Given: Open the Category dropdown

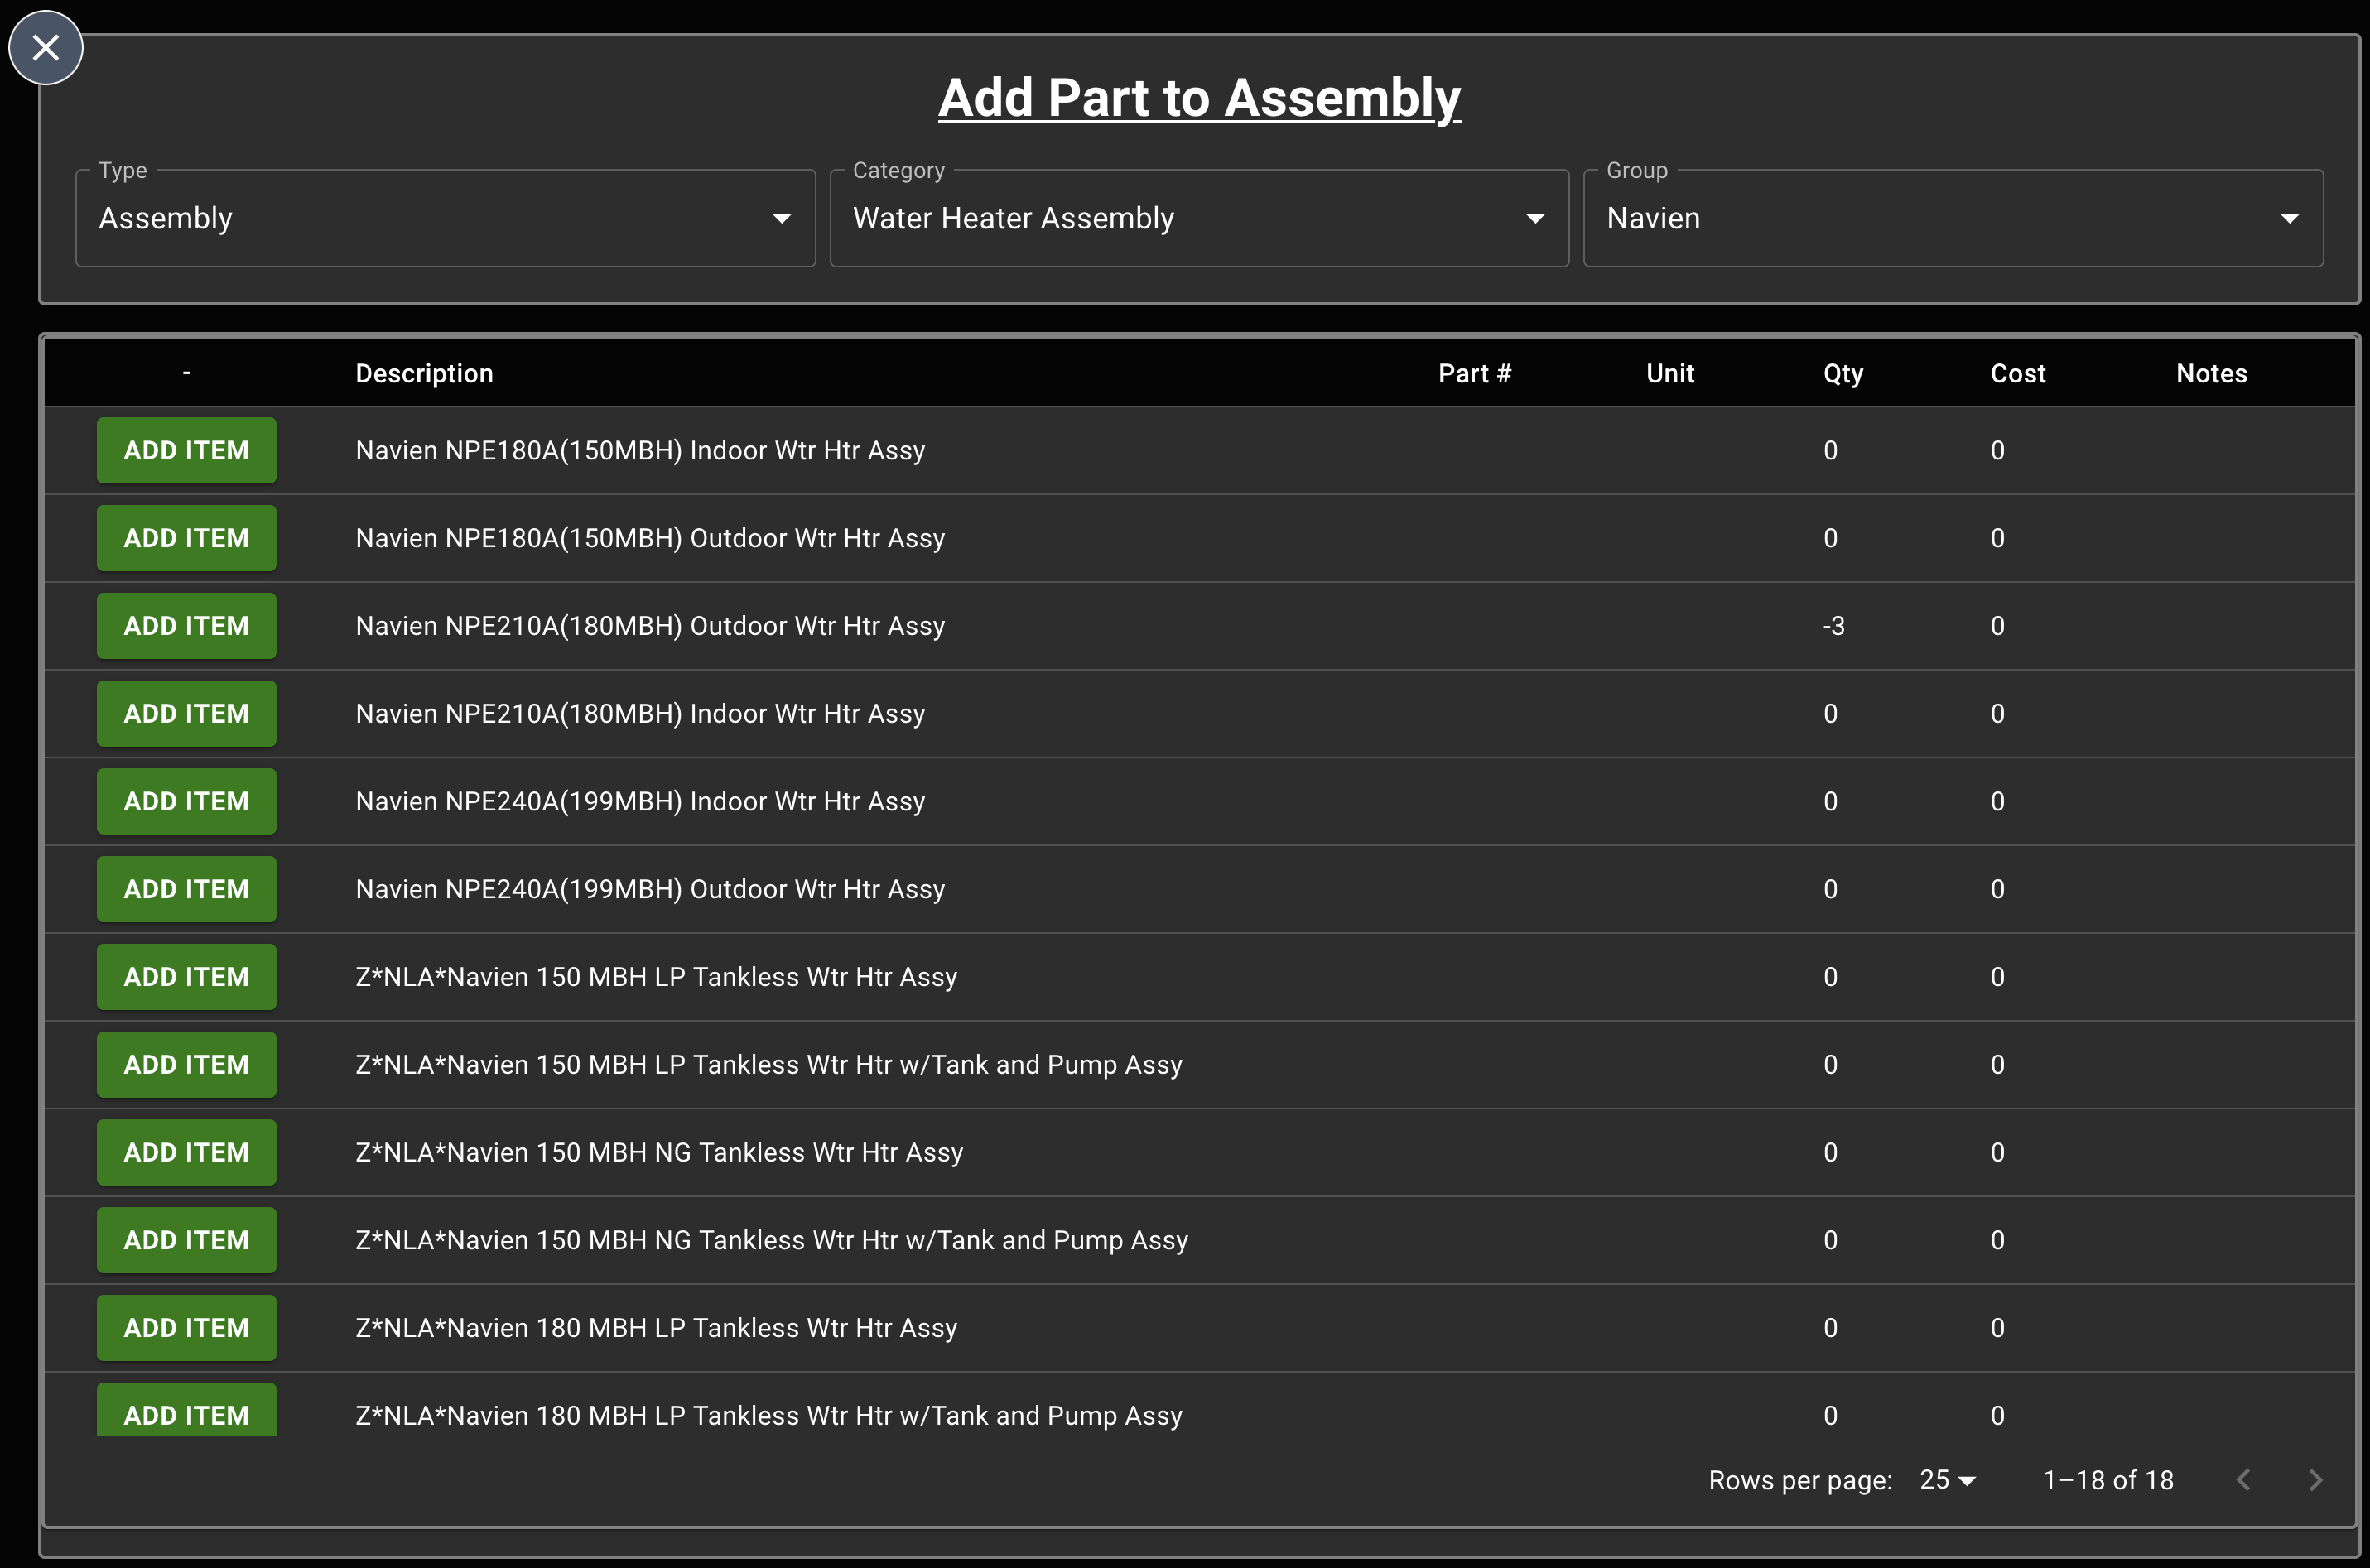Looking at the screenshot, I should (x=1537, y=218).
